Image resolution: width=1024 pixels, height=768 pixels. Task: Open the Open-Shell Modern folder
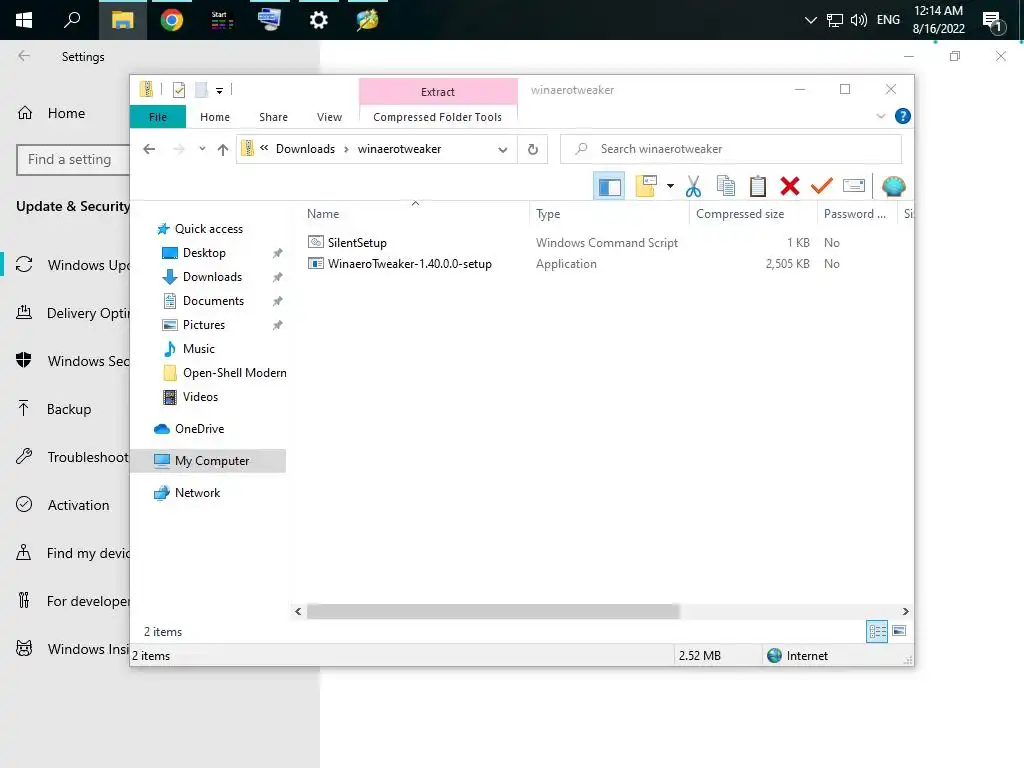[234, 373]
